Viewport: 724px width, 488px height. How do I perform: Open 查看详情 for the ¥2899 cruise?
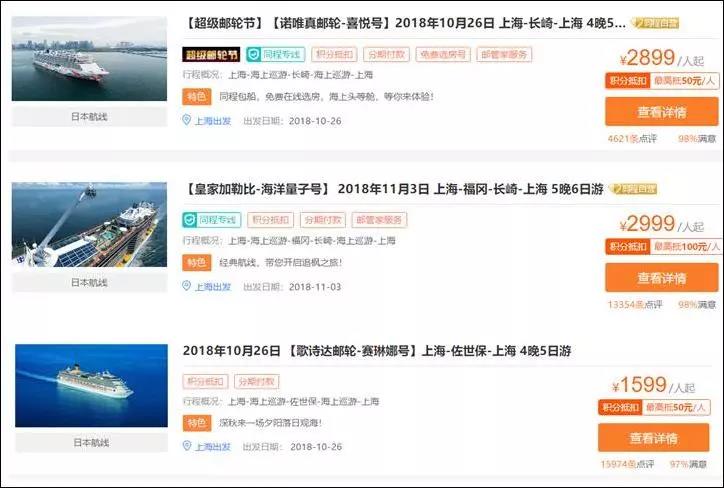pyautogui.click(x=662, y=112)
